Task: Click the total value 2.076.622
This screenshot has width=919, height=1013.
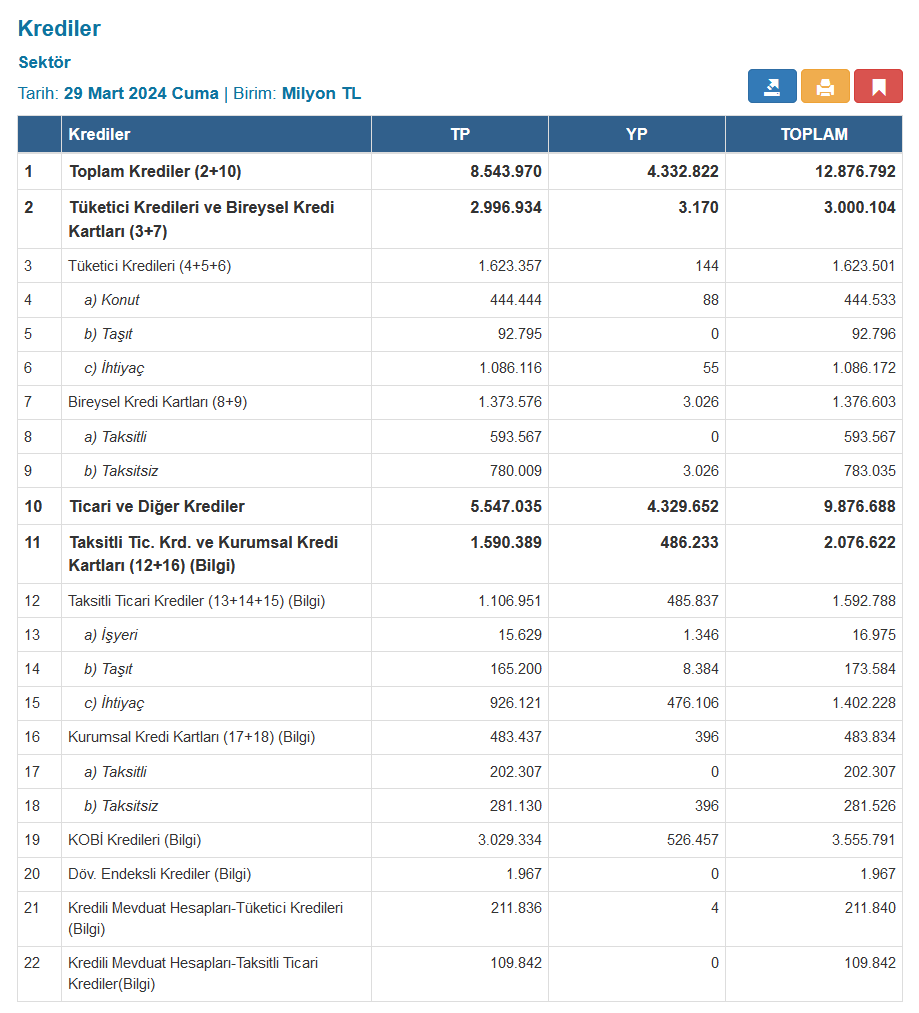Action: [x=860, y=542]
